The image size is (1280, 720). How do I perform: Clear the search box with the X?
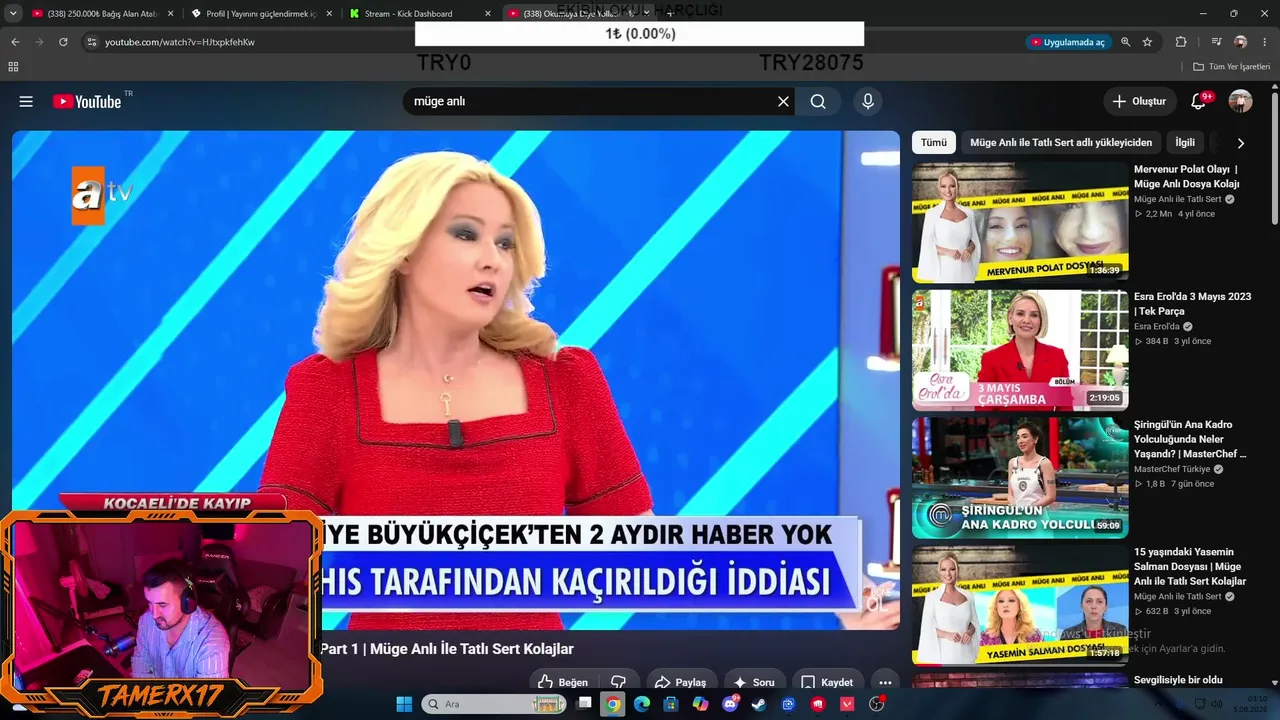783,101
